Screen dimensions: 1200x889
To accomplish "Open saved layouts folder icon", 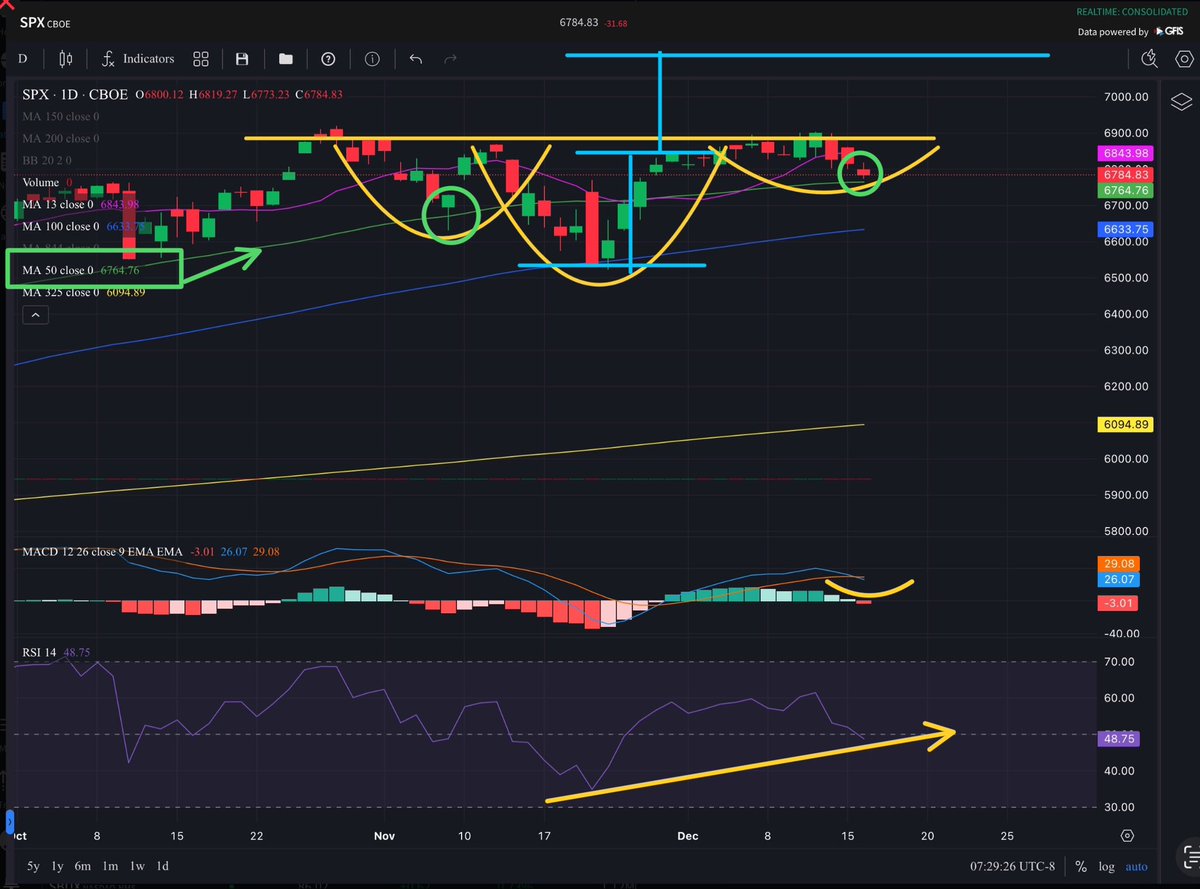I will [x=286, y=59].
